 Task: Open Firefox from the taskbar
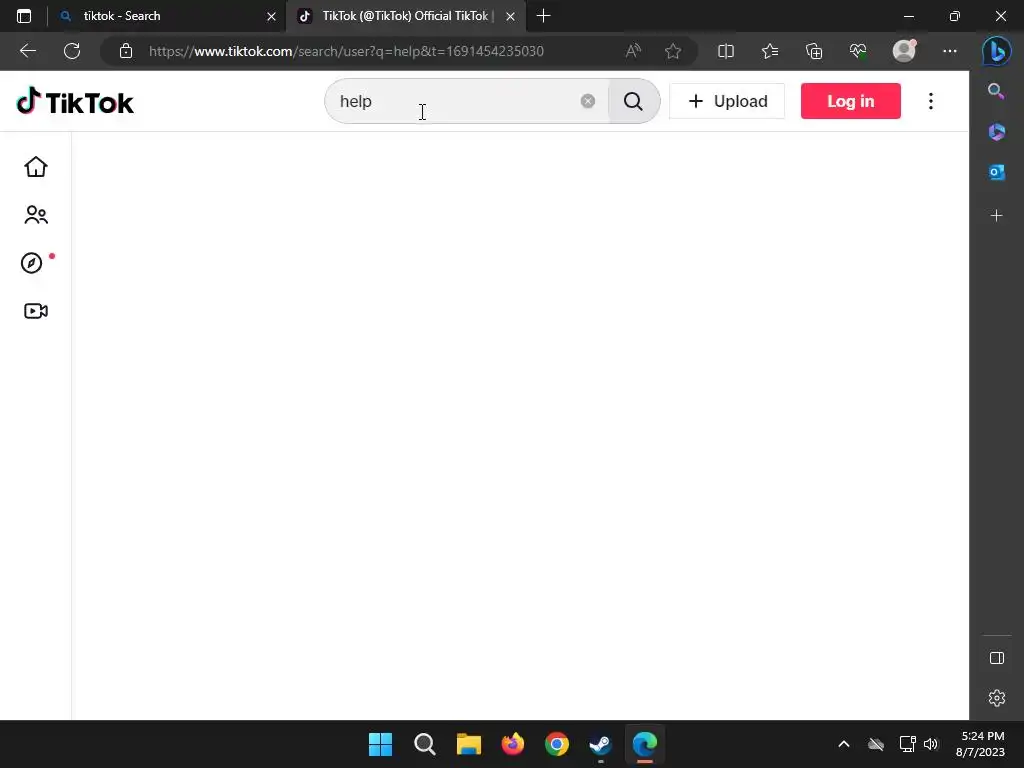[x=513, y=744]
